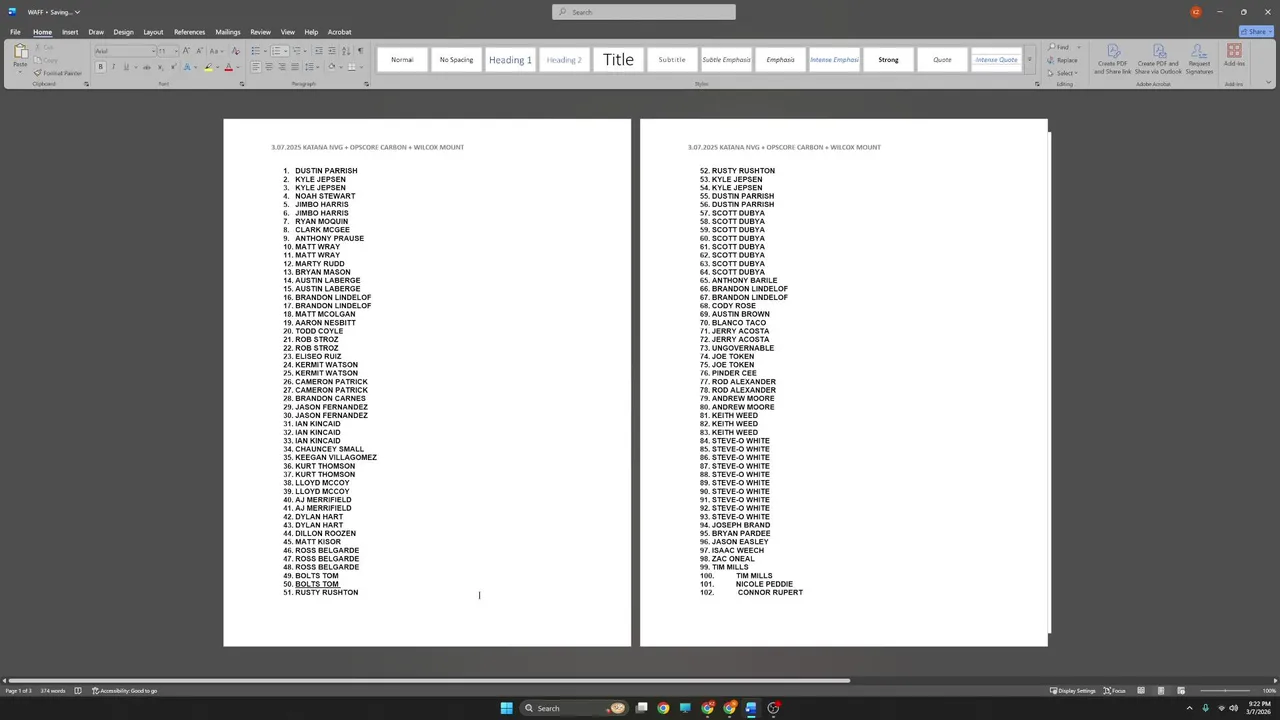Apply the Title style
This screenshot has height=720, width=1280.
618,60
